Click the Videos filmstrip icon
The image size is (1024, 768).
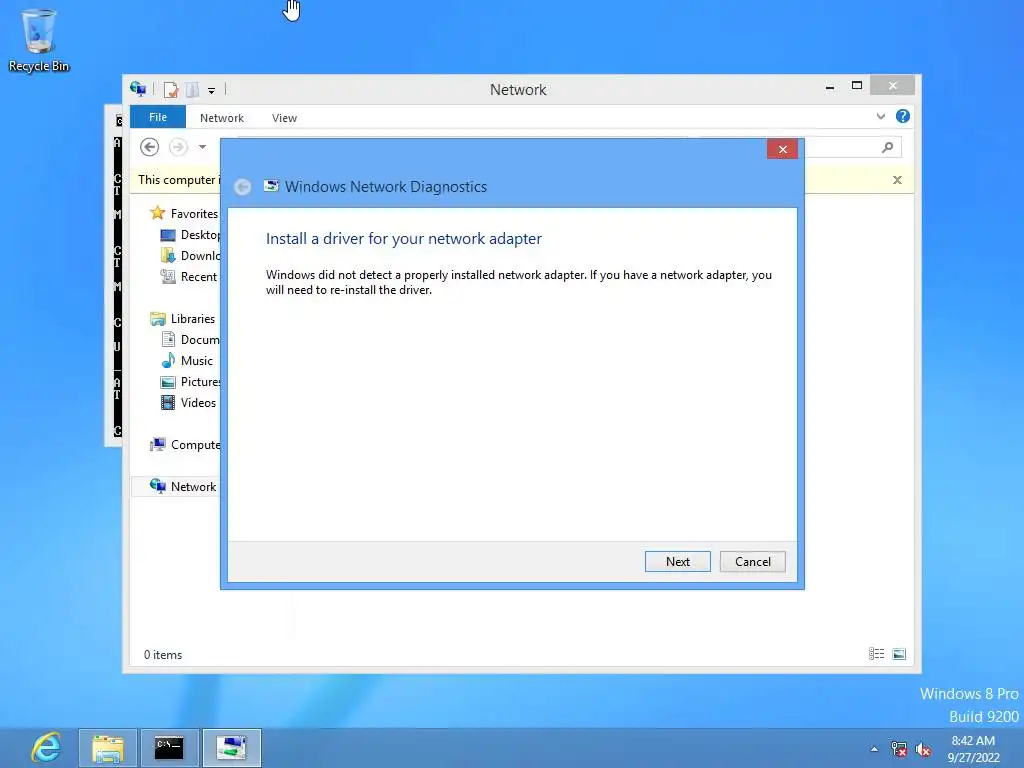168,402
